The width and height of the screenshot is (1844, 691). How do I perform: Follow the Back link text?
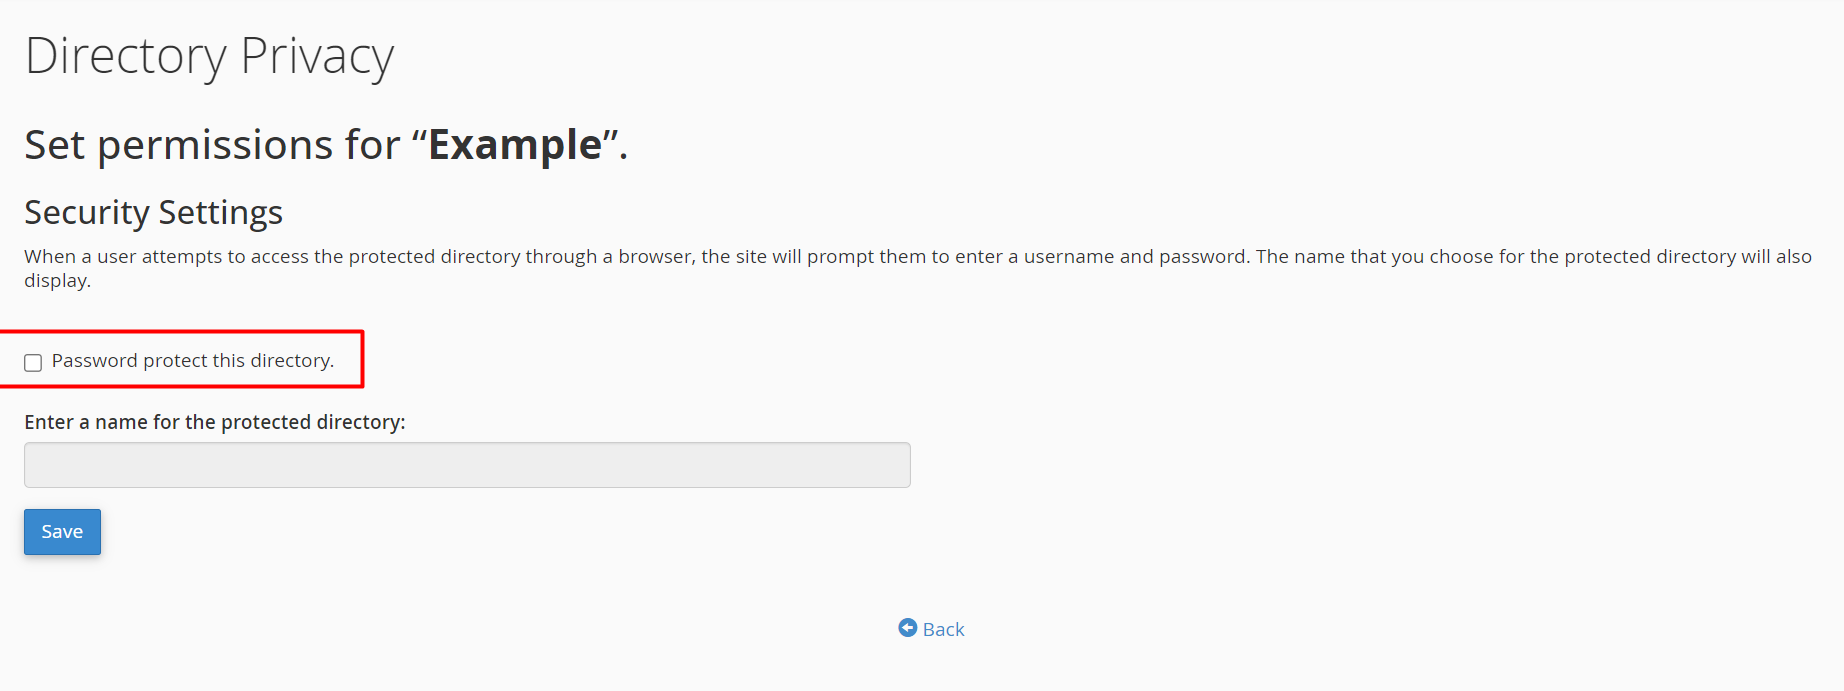pos(943,629)
